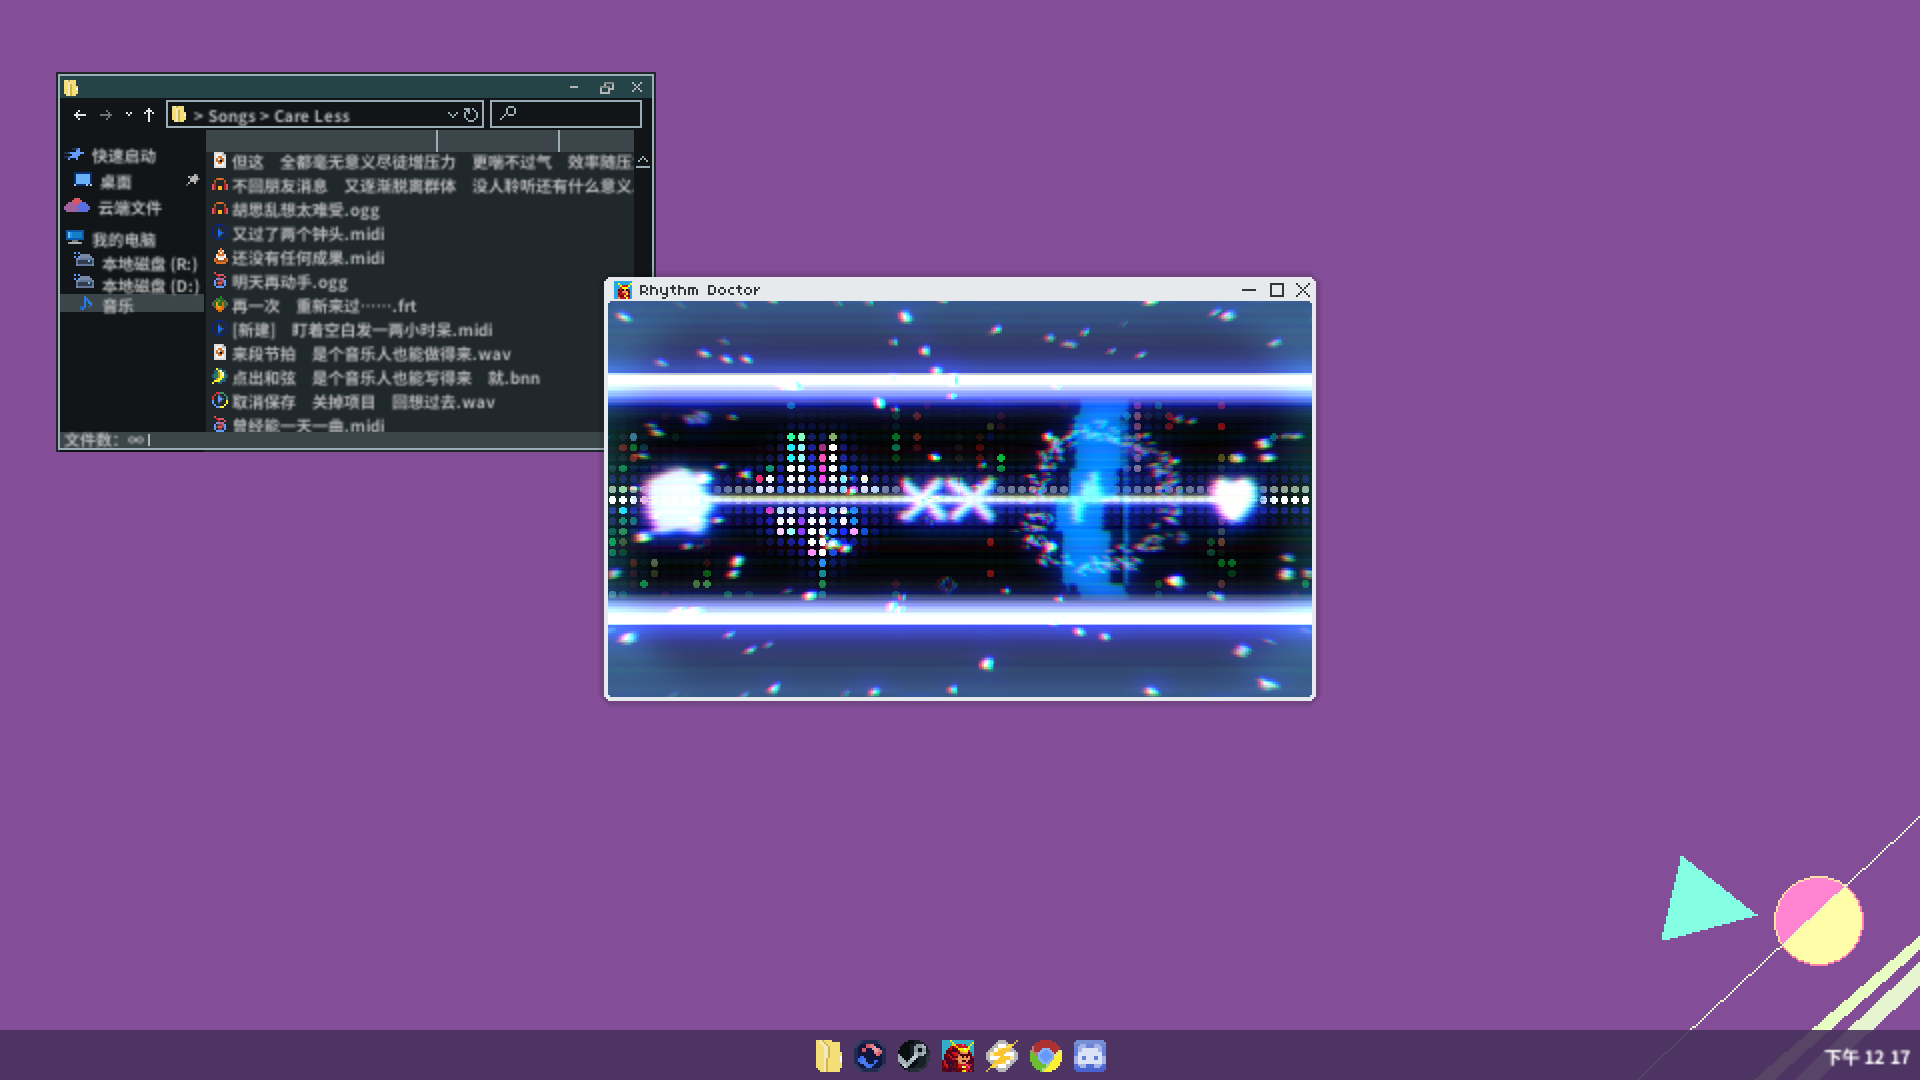Select 本地磁盘 (R:) in the sidebar
The width and height of the screenshot is (1920, 1080).
tap(148, 264)
